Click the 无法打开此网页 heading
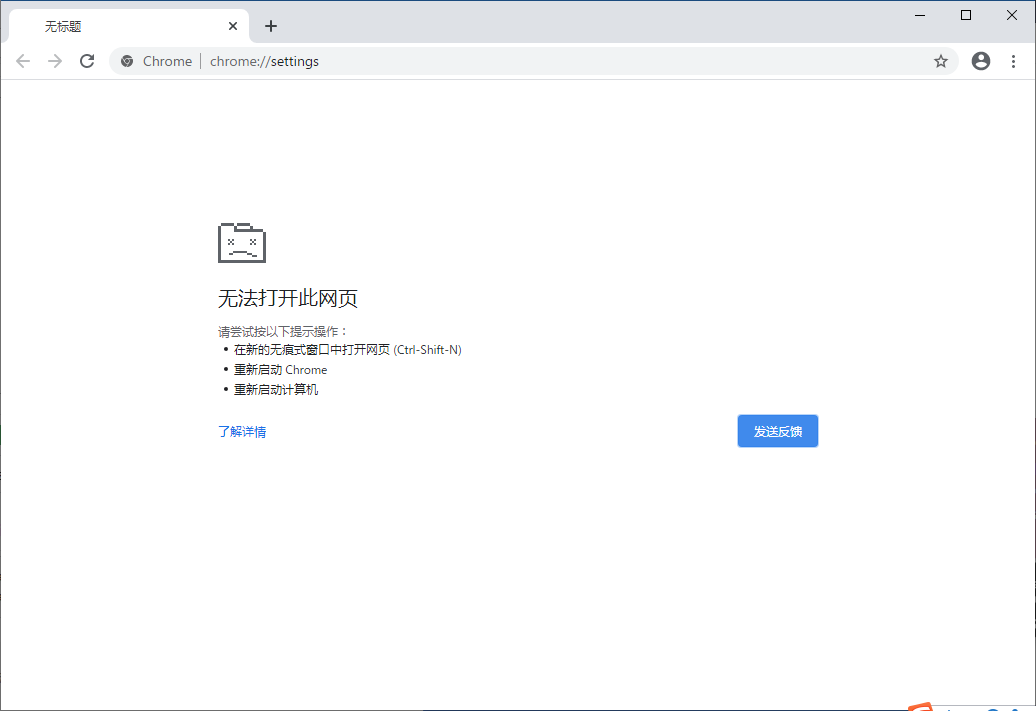The width and height of the screenshot is (1036, 711). click(288, 298)
